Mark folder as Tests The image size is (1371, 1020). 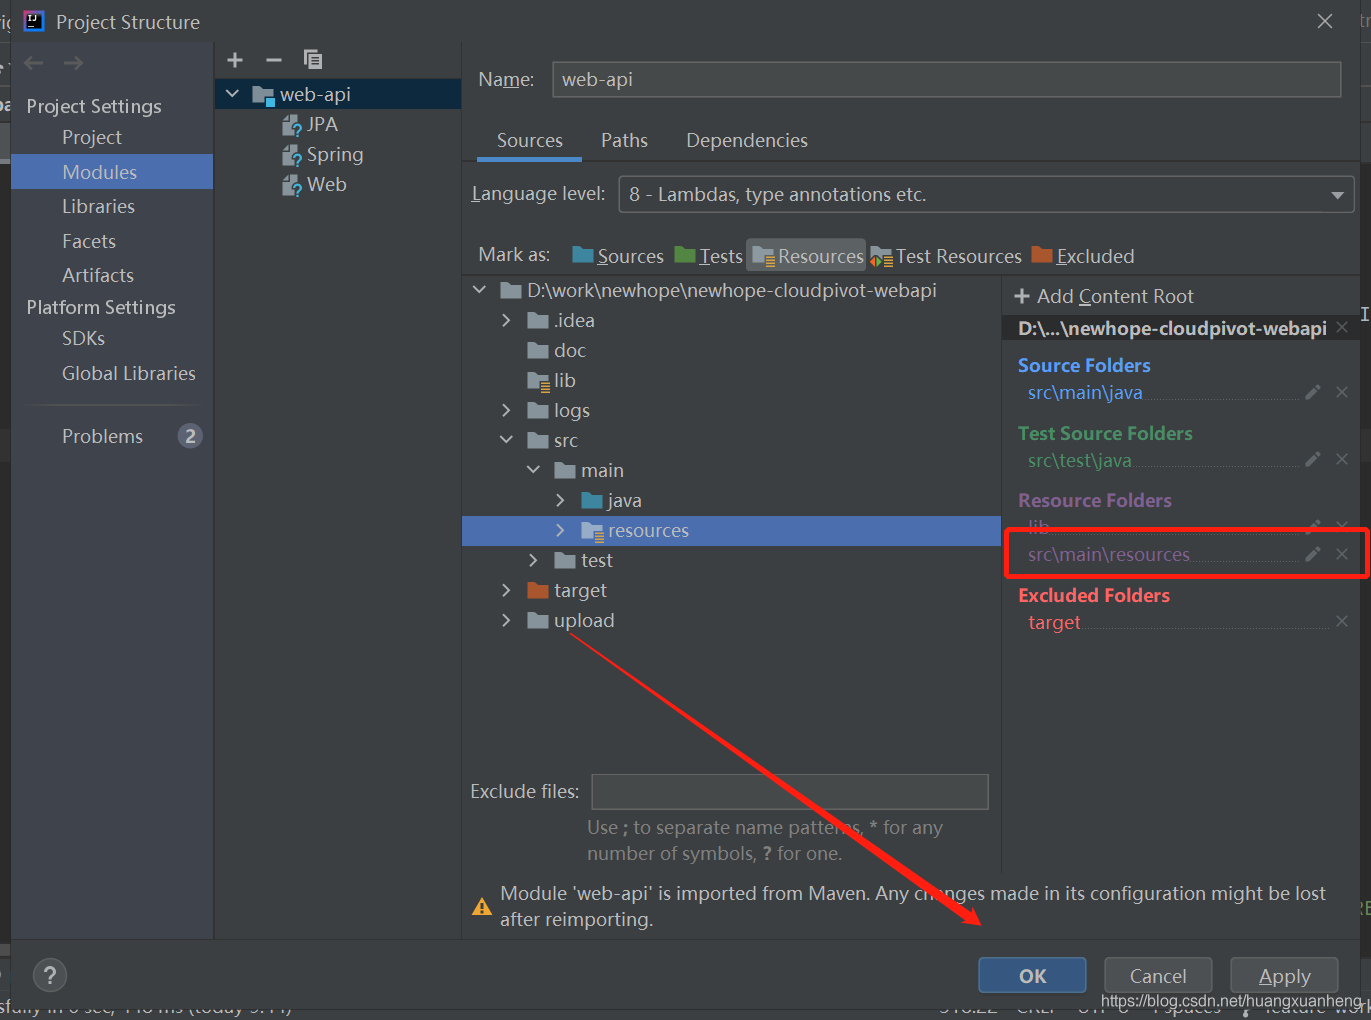(x=709, y=256)
